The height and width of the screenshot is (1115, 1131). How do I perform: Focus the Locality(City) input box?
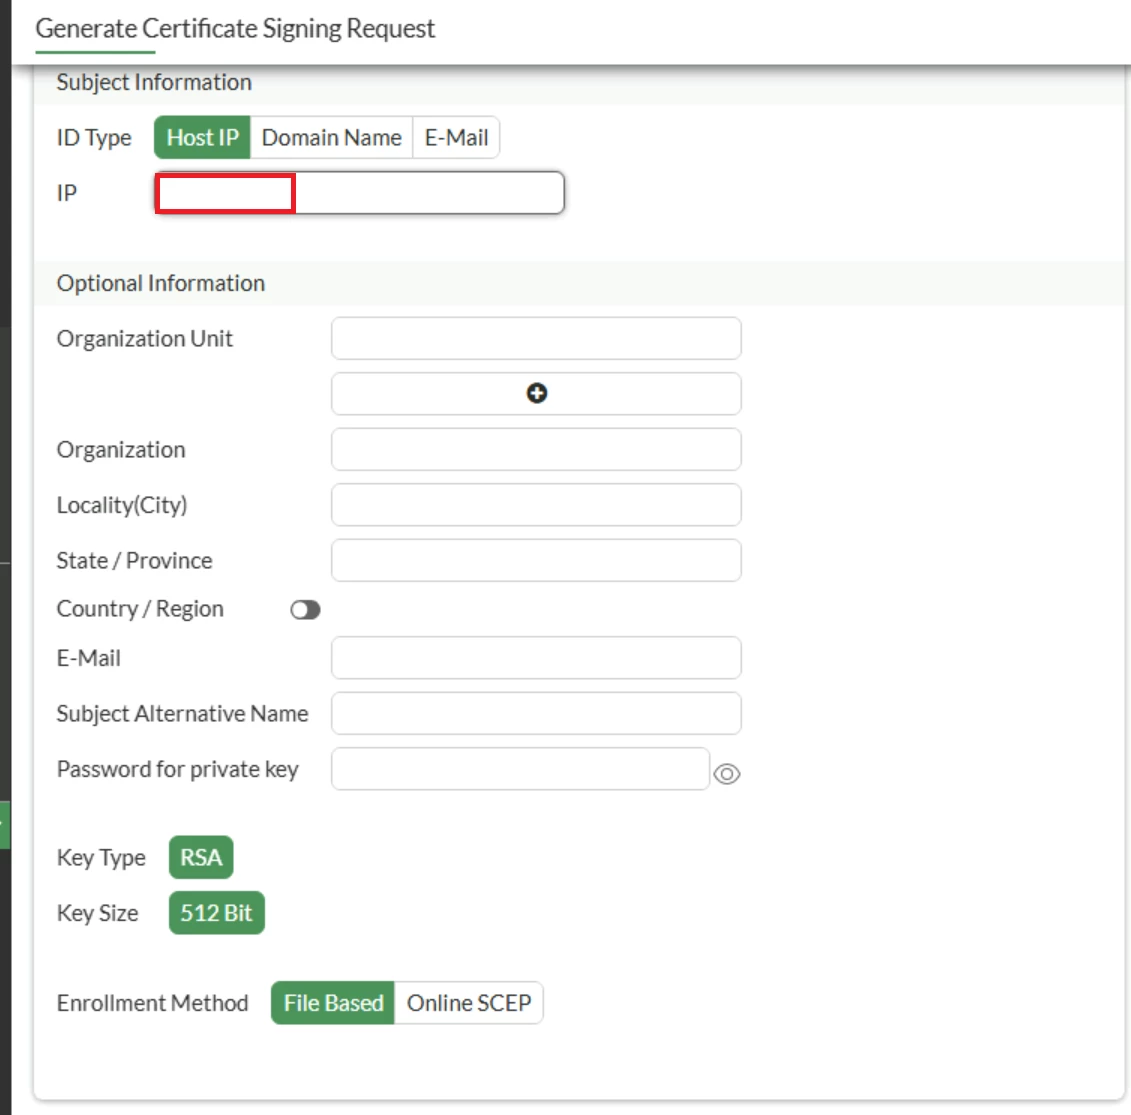coord(536,505)
